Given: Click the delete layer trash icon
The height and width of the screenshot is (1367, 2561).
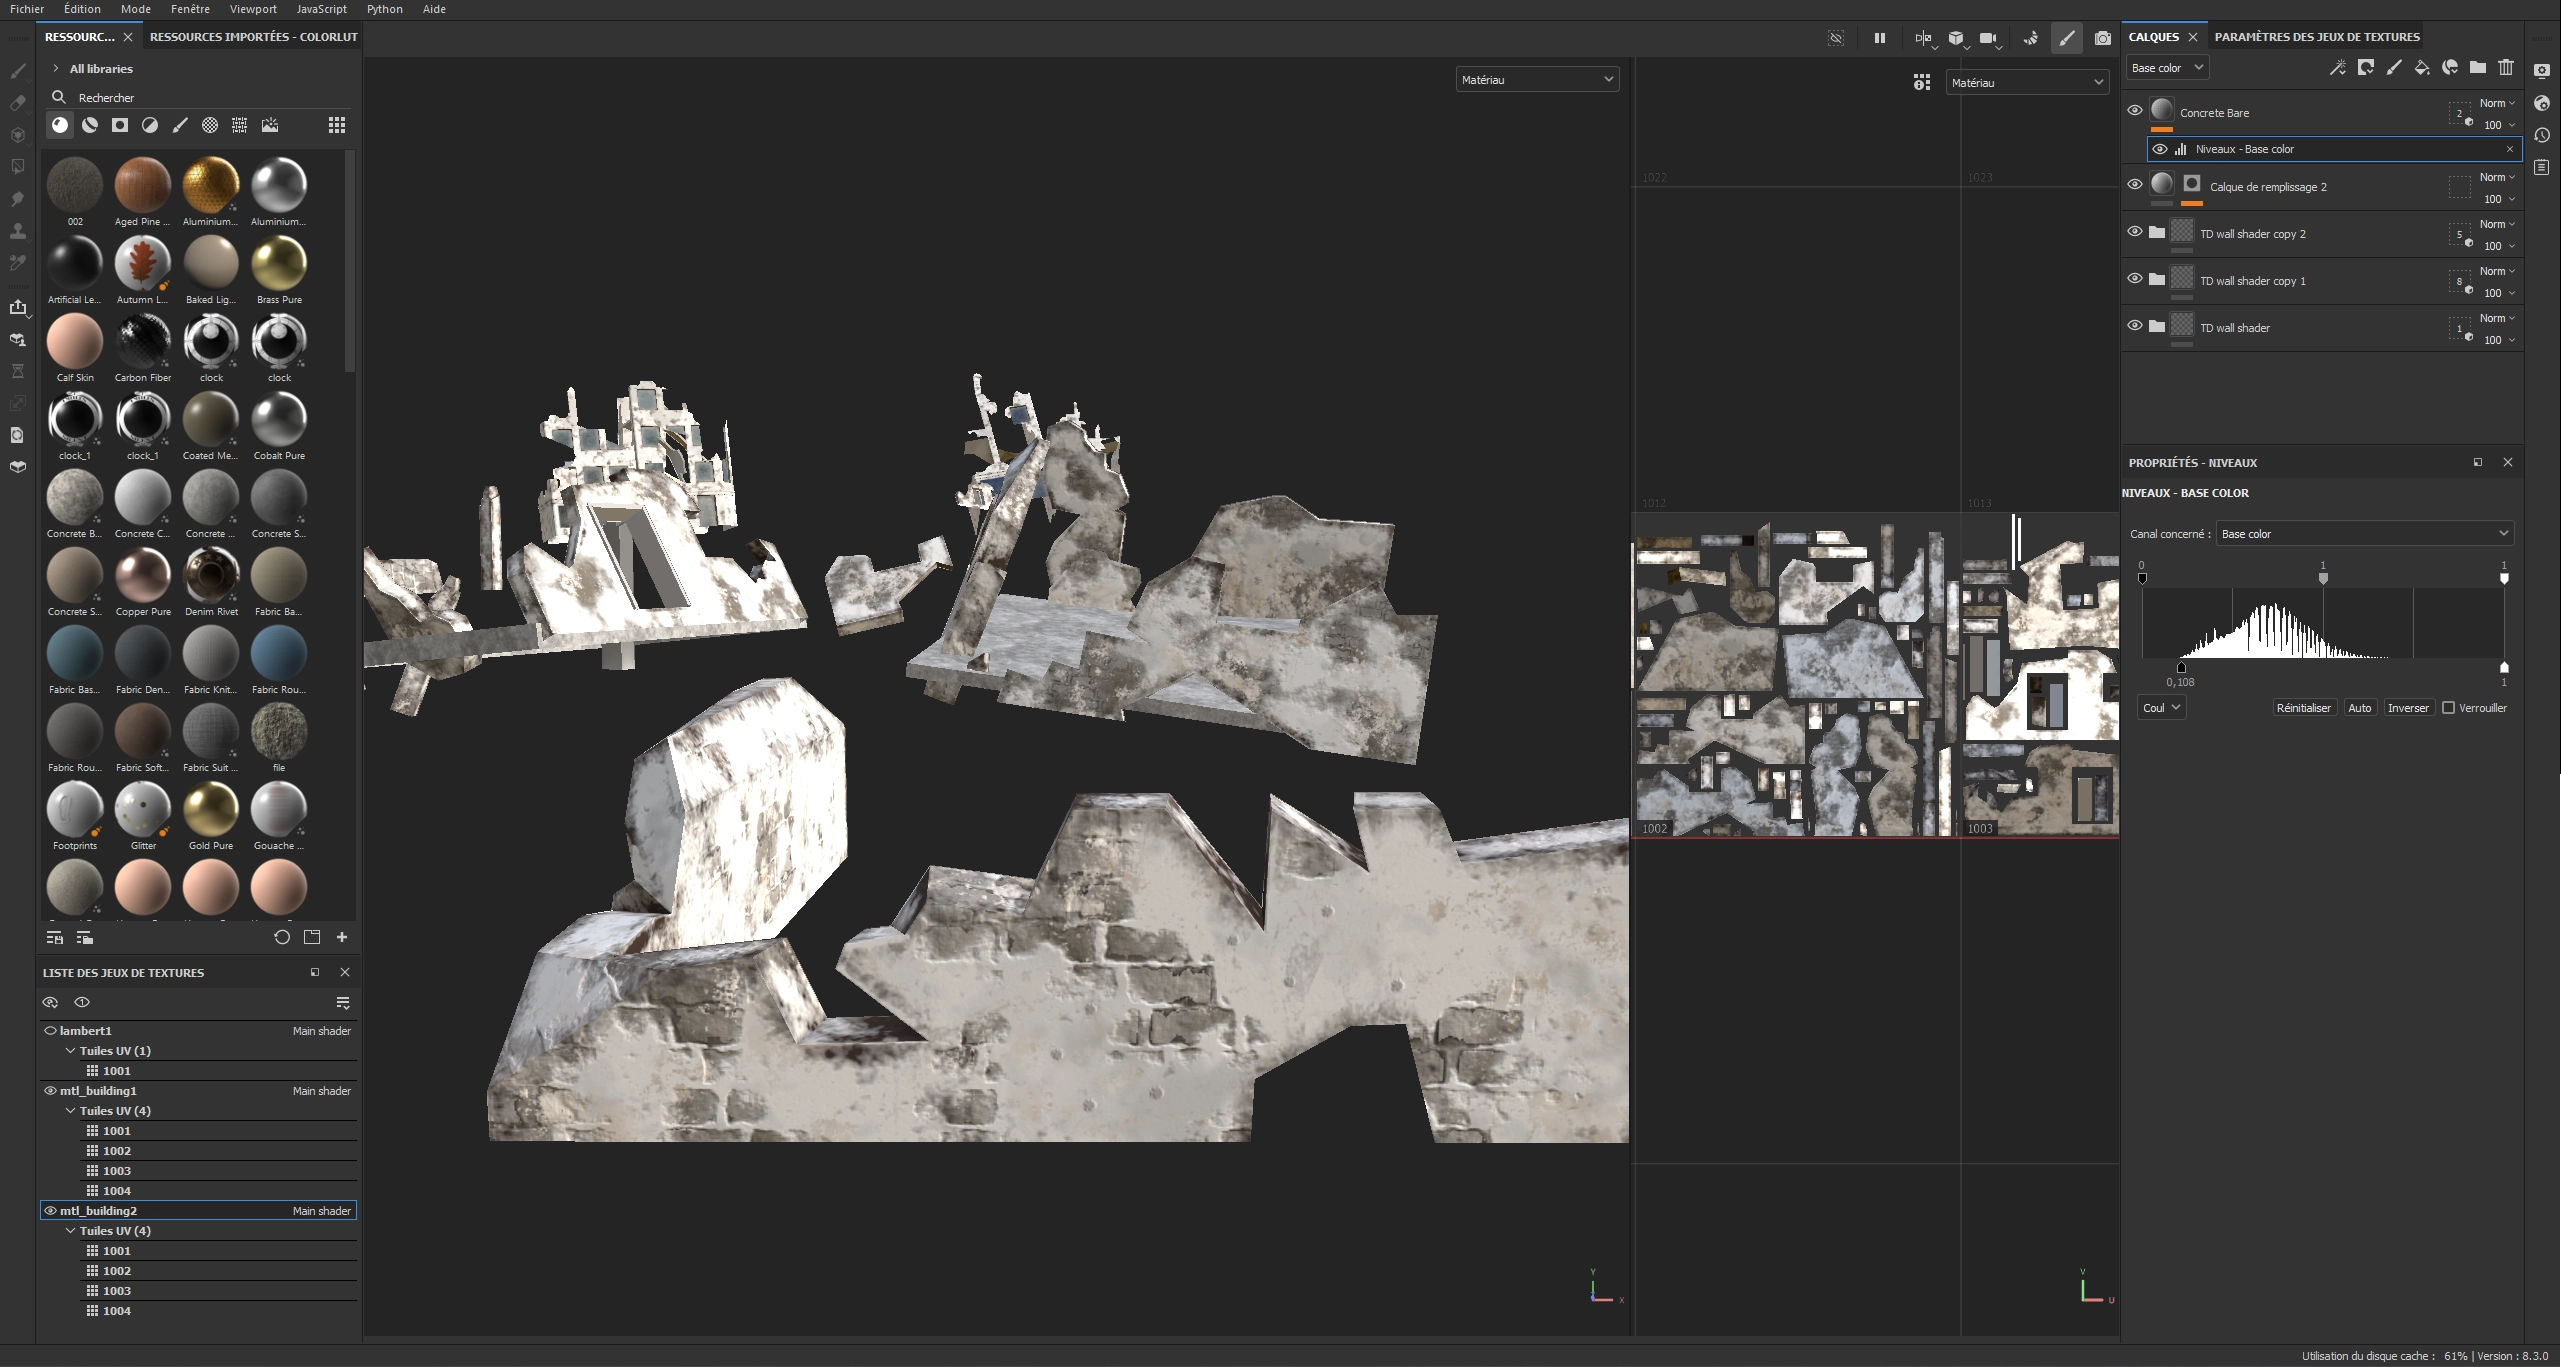Looking at the screenshot, I should click(x=2505, y=68).
